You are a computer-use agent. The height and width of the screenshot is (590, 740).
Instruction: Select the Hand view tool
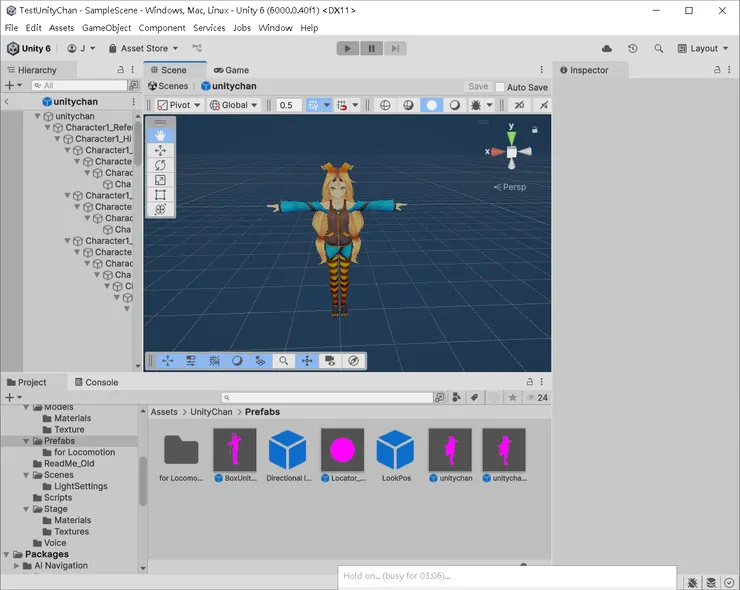(x=160, y=135)
